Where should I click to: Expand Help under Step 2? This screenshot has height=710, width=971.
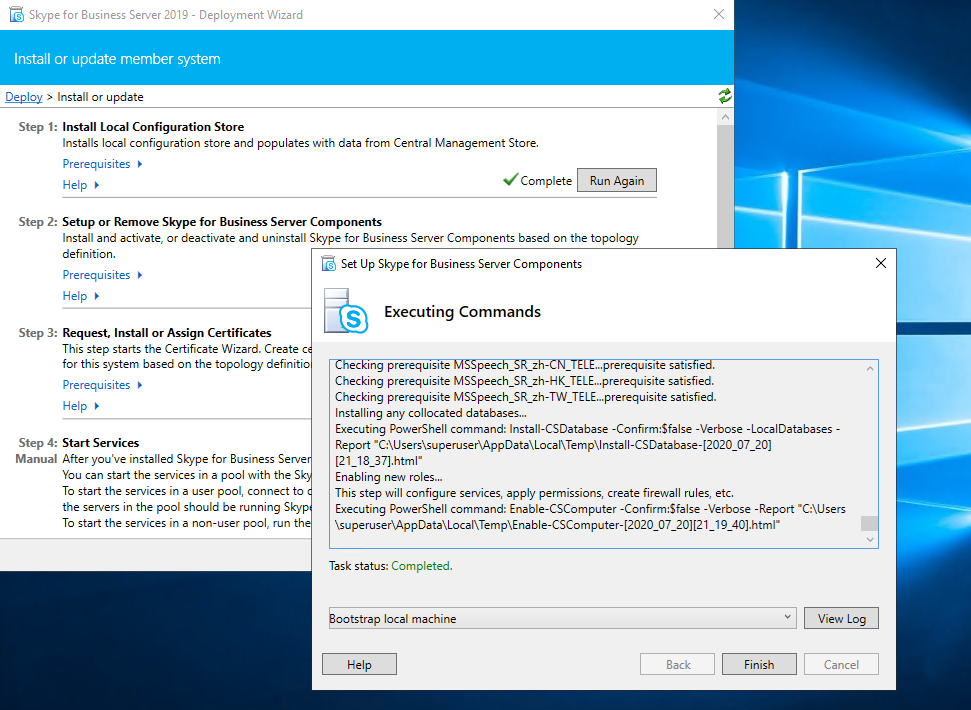(81, 296)
